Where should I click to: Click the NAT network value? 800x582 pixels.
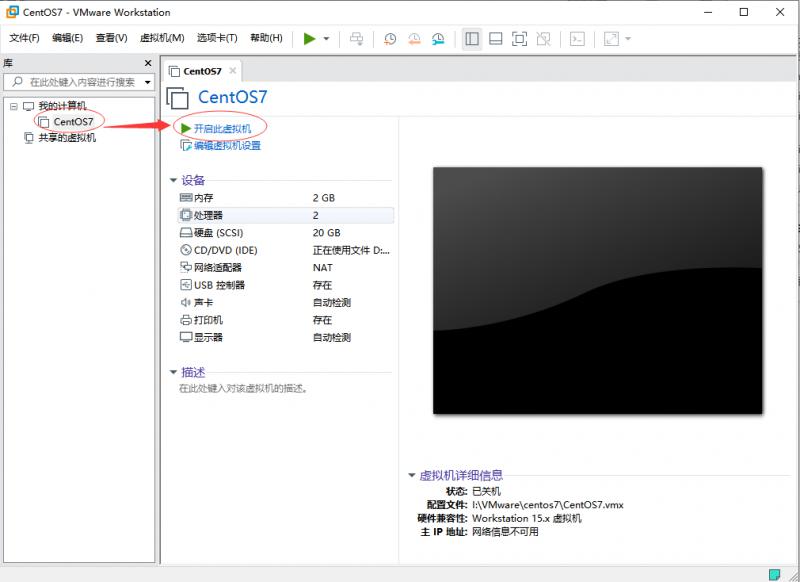322,268
